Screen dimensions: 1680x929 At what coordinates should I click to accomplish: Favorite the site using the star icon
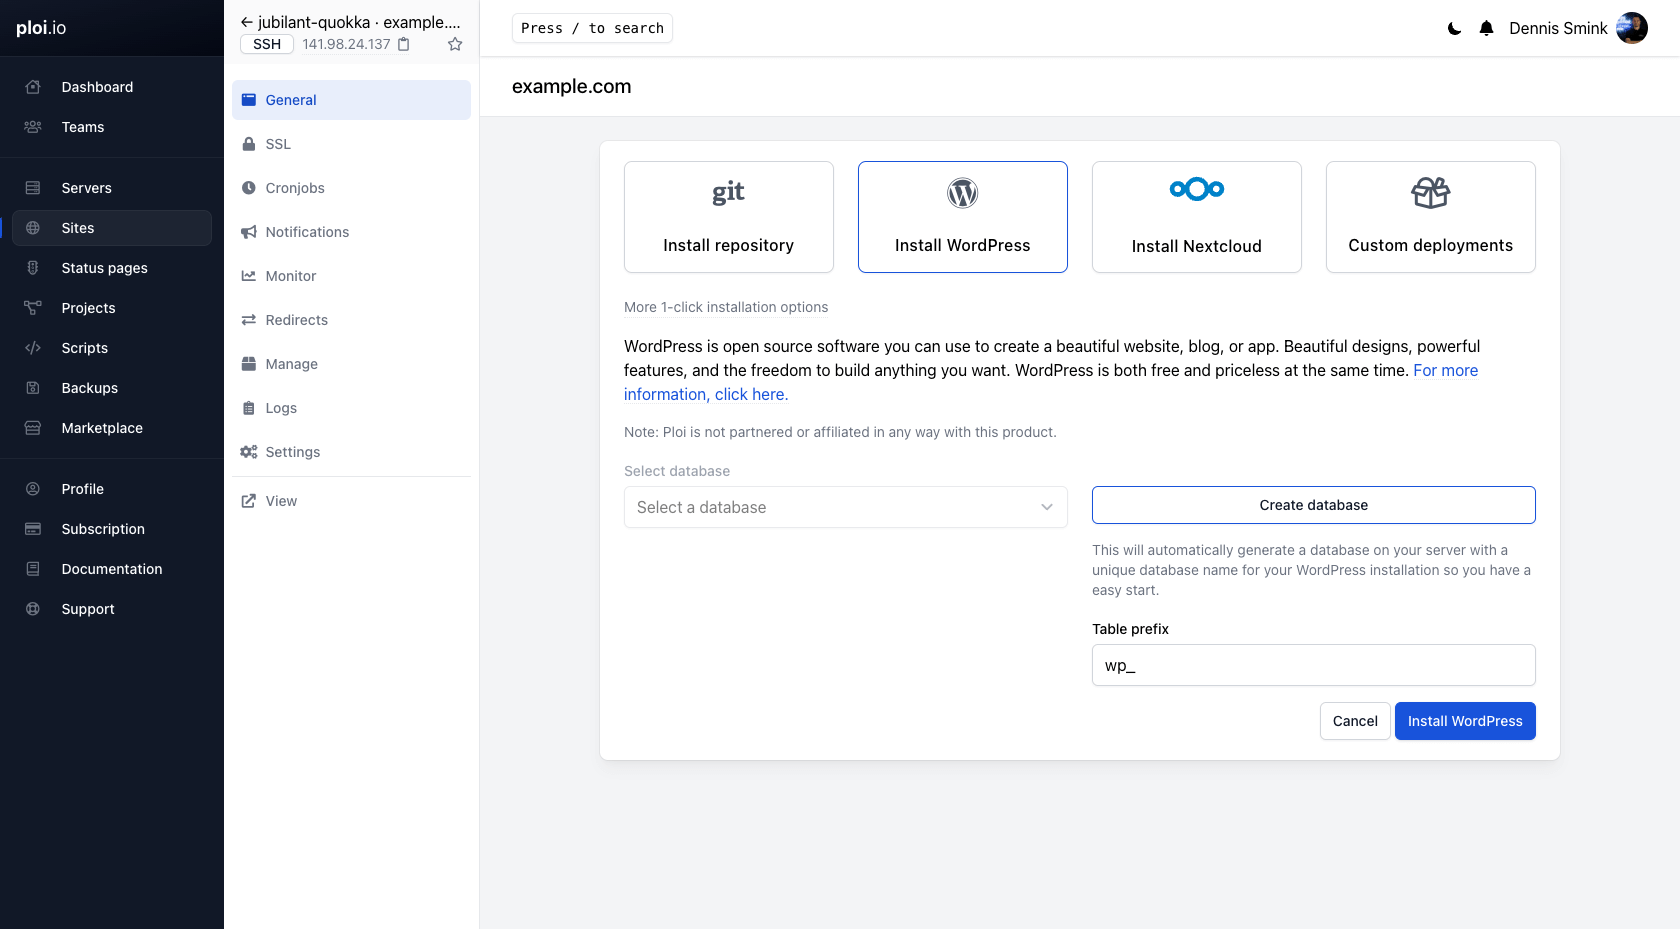pos(455,44)
